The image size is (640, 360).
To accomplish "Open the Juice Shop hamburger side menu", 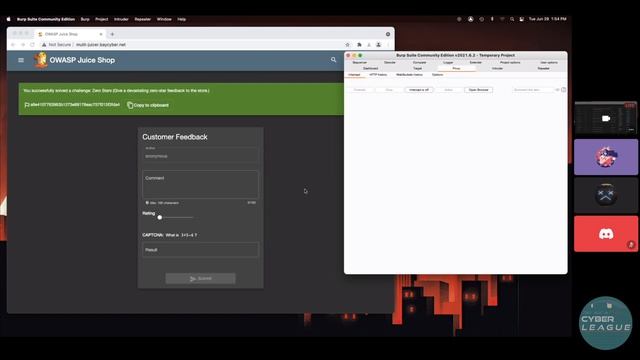I will pos(21,60).
